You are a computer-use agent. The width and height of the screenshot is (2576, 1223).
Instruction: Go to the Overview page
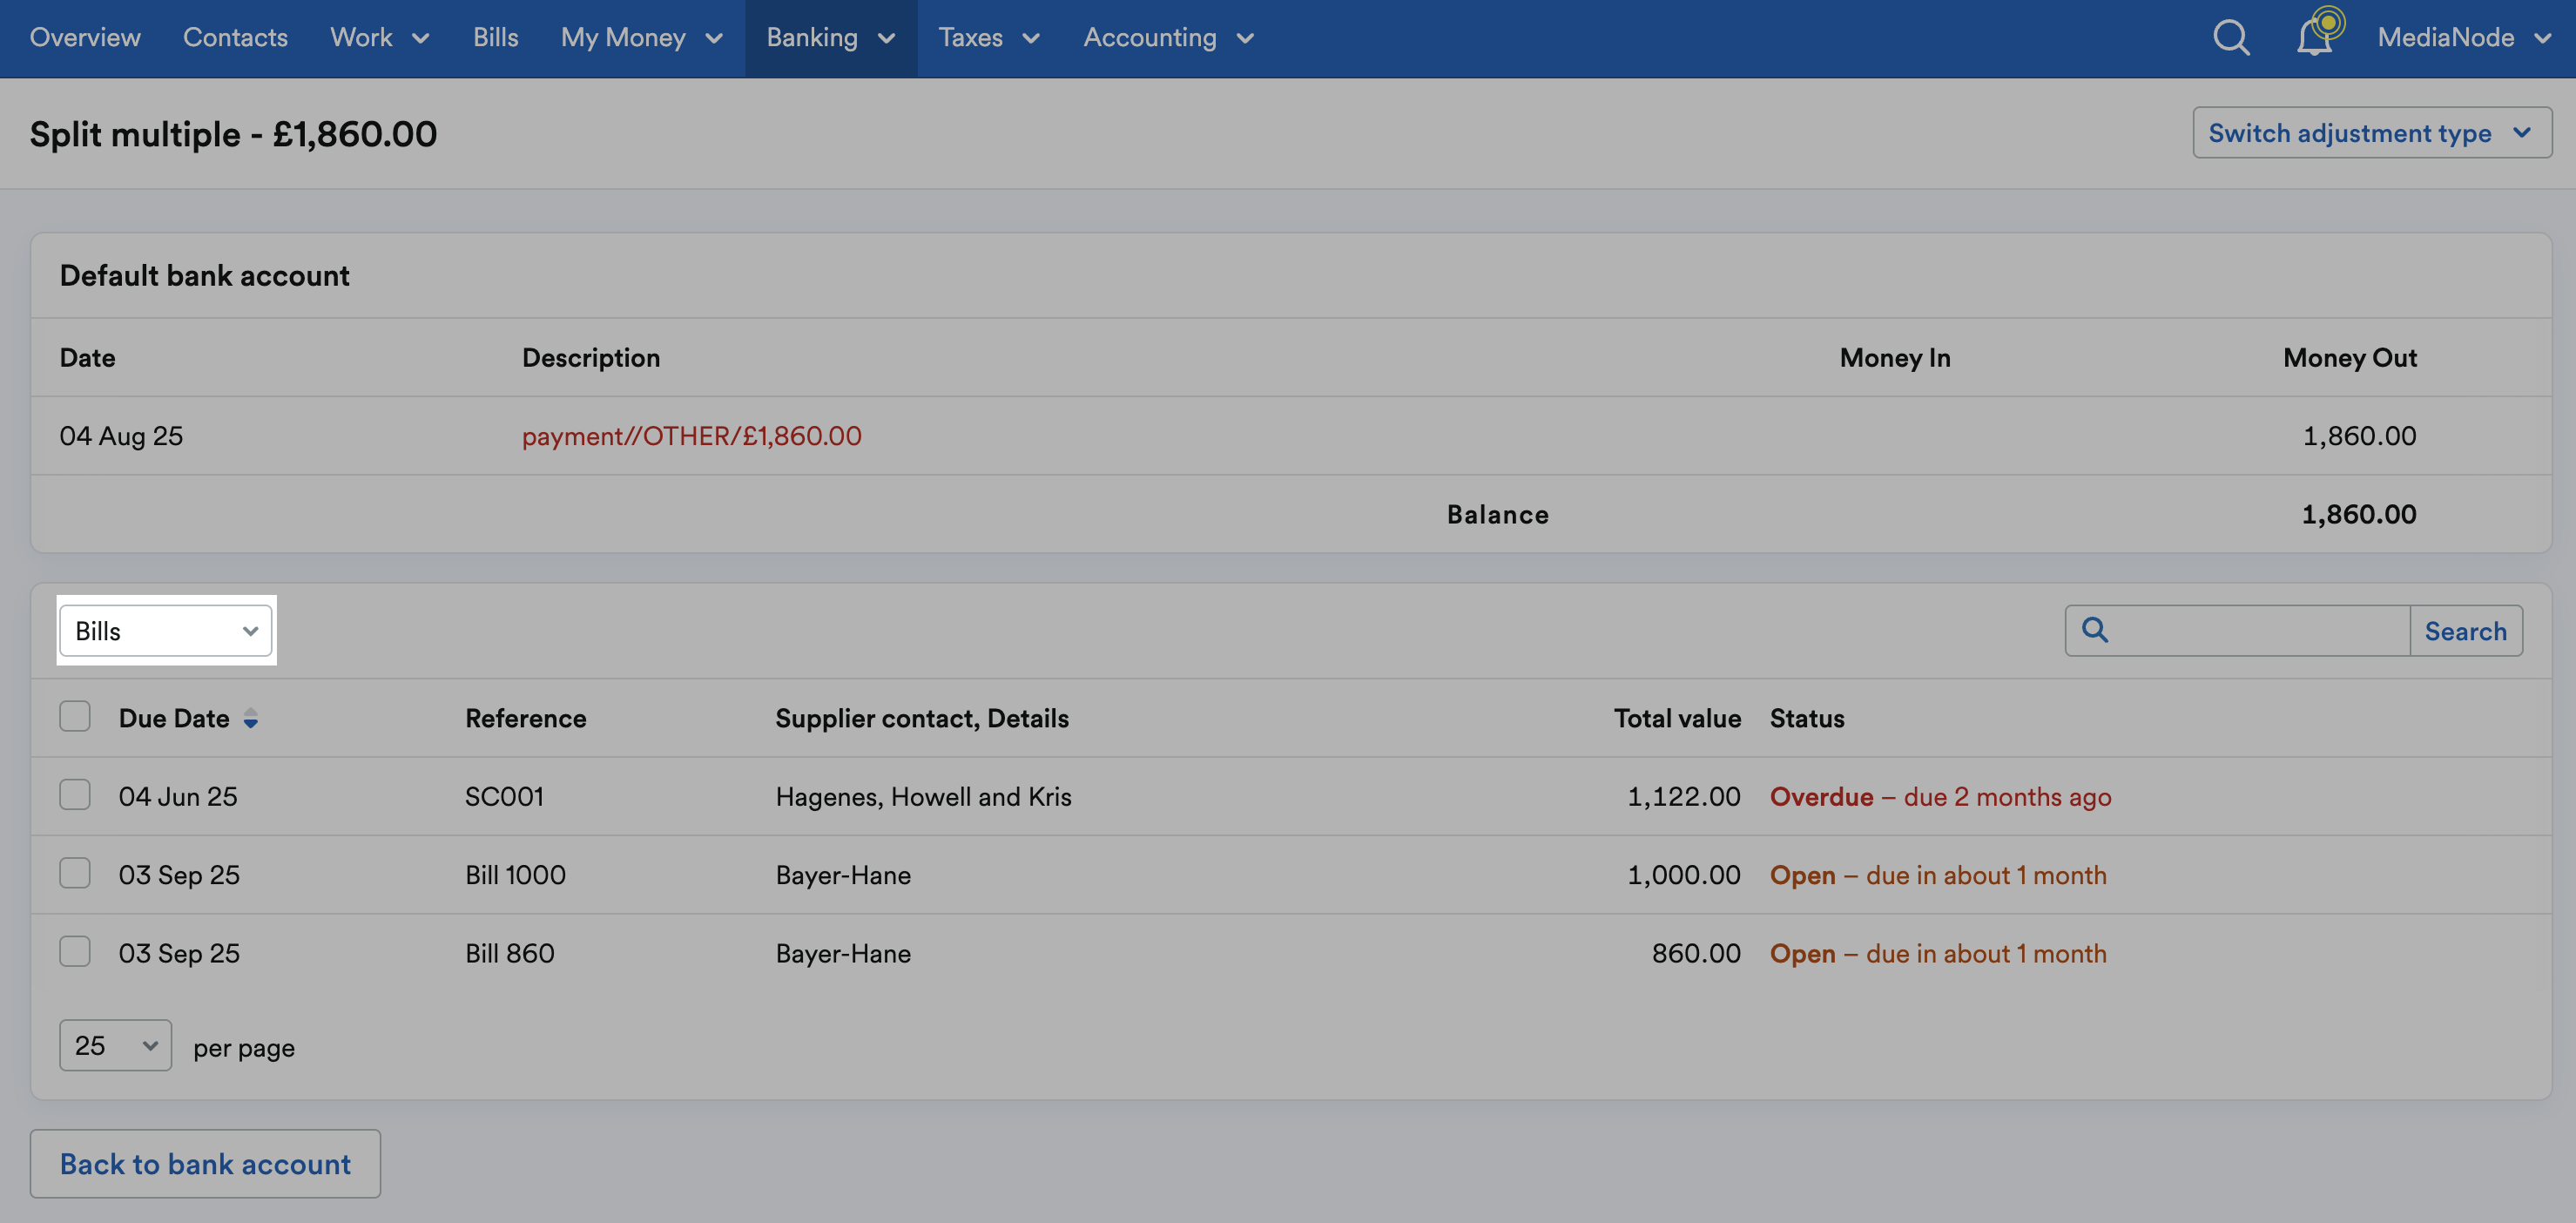(x=85, y=38)
